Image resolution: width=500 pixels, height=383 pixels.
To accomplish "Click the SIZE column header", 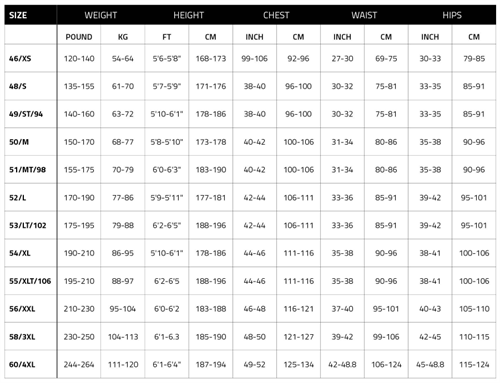I will (x=18, y=15).
